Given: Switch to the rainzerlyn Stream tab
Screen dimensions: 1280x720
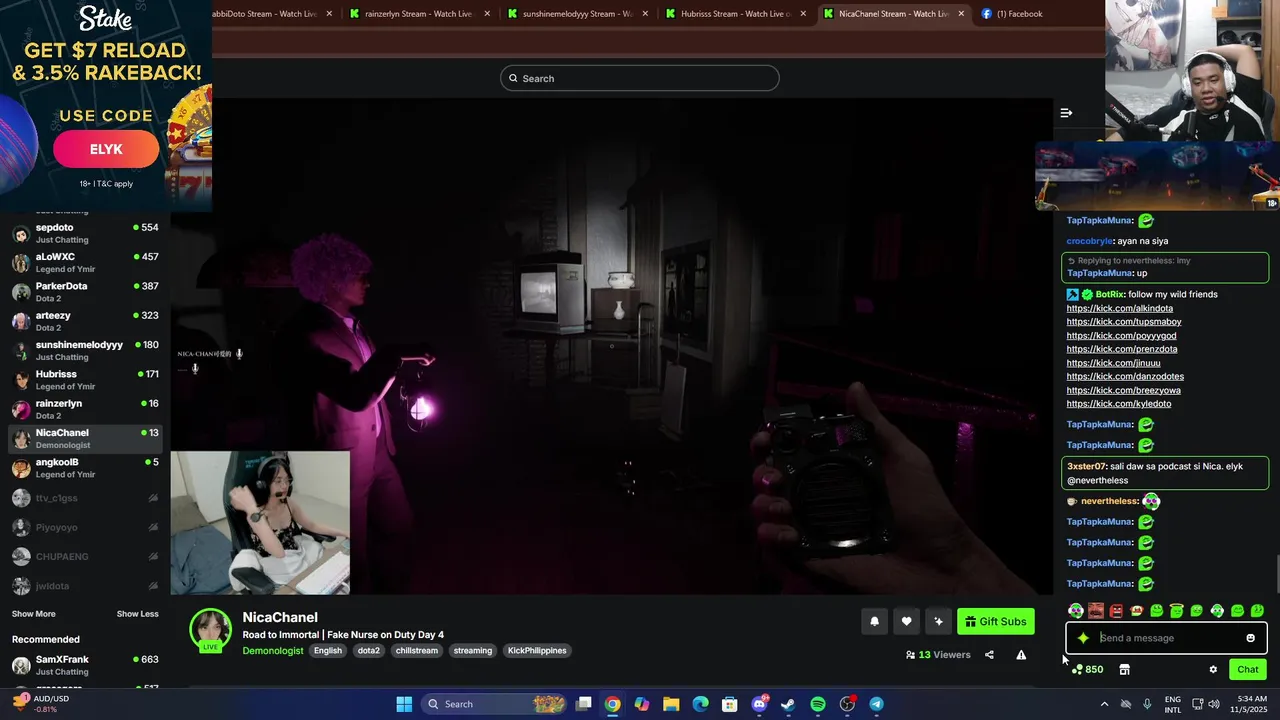Looking at the screenshot, I should (x=418, y=14).
